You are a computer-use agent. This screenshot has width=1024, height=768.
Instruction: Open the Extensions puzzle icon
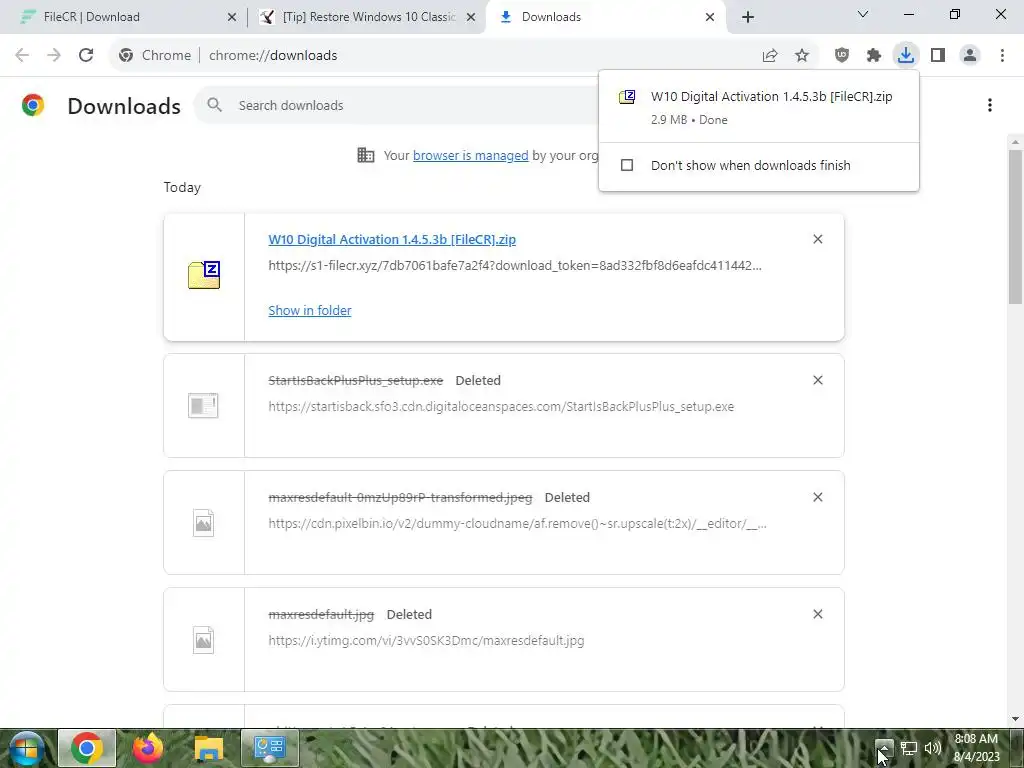click(x=874, y=56)
